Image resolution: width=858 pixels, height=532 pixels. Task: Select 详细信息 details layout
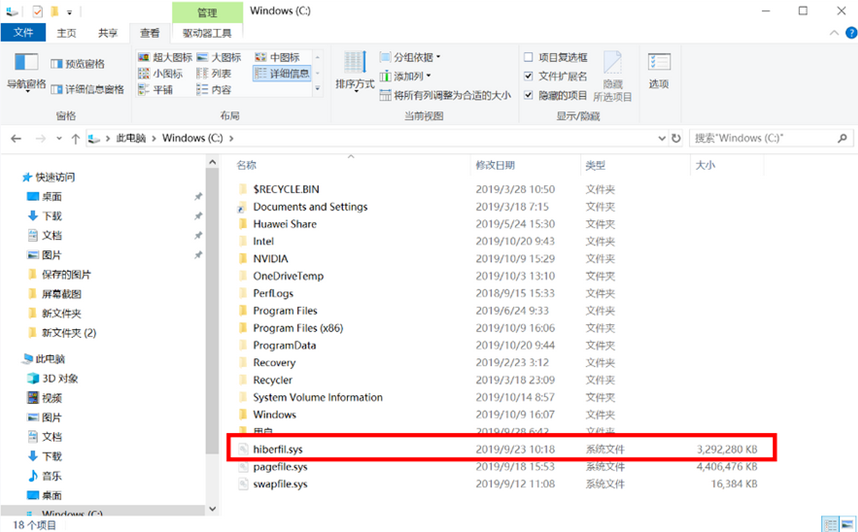click(282, 73)
